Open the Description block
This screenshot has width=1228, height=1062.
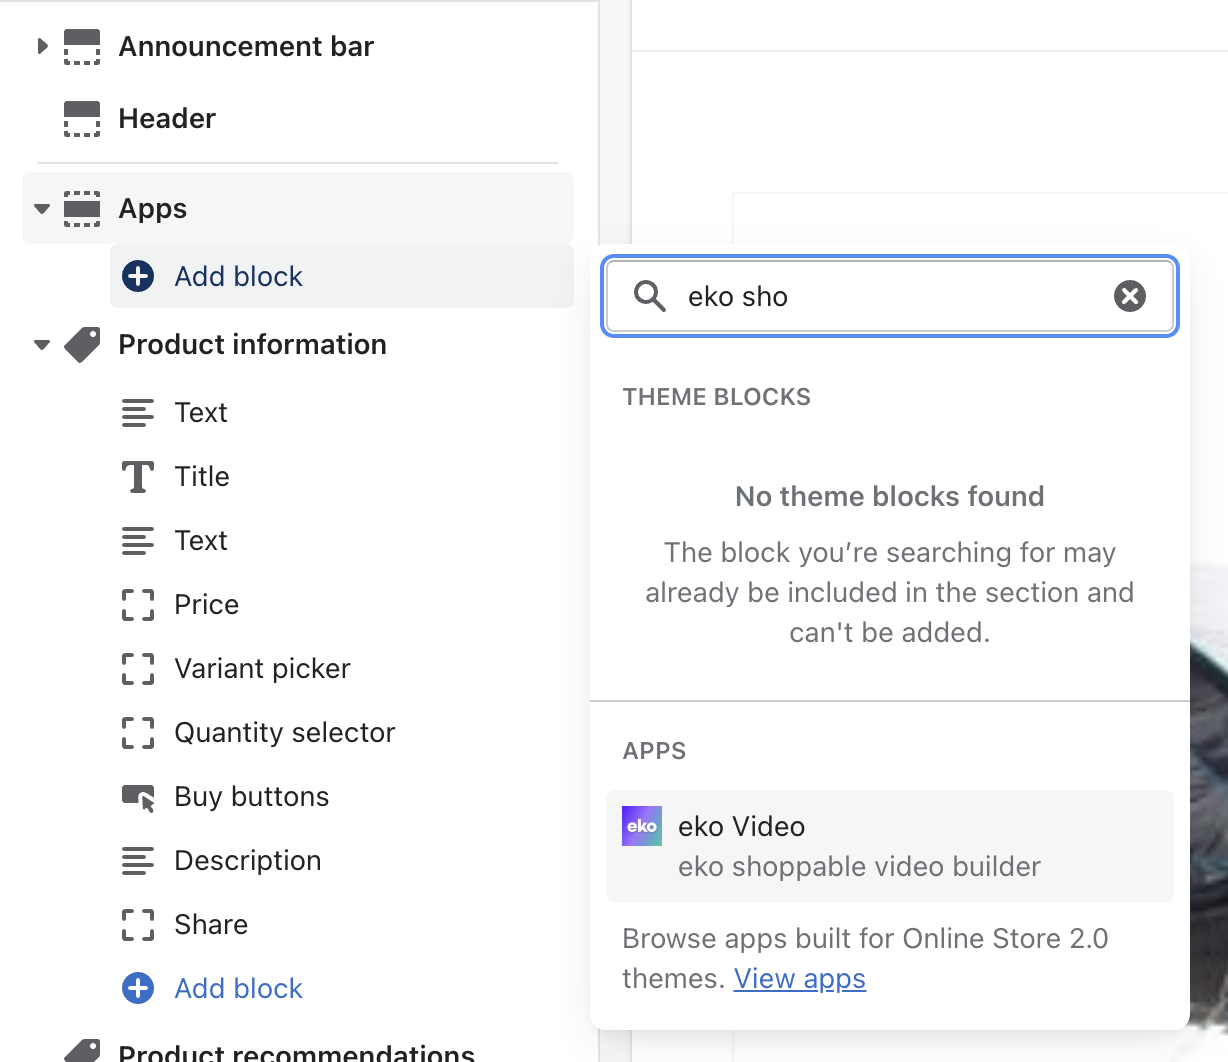(x=247, y=860)
